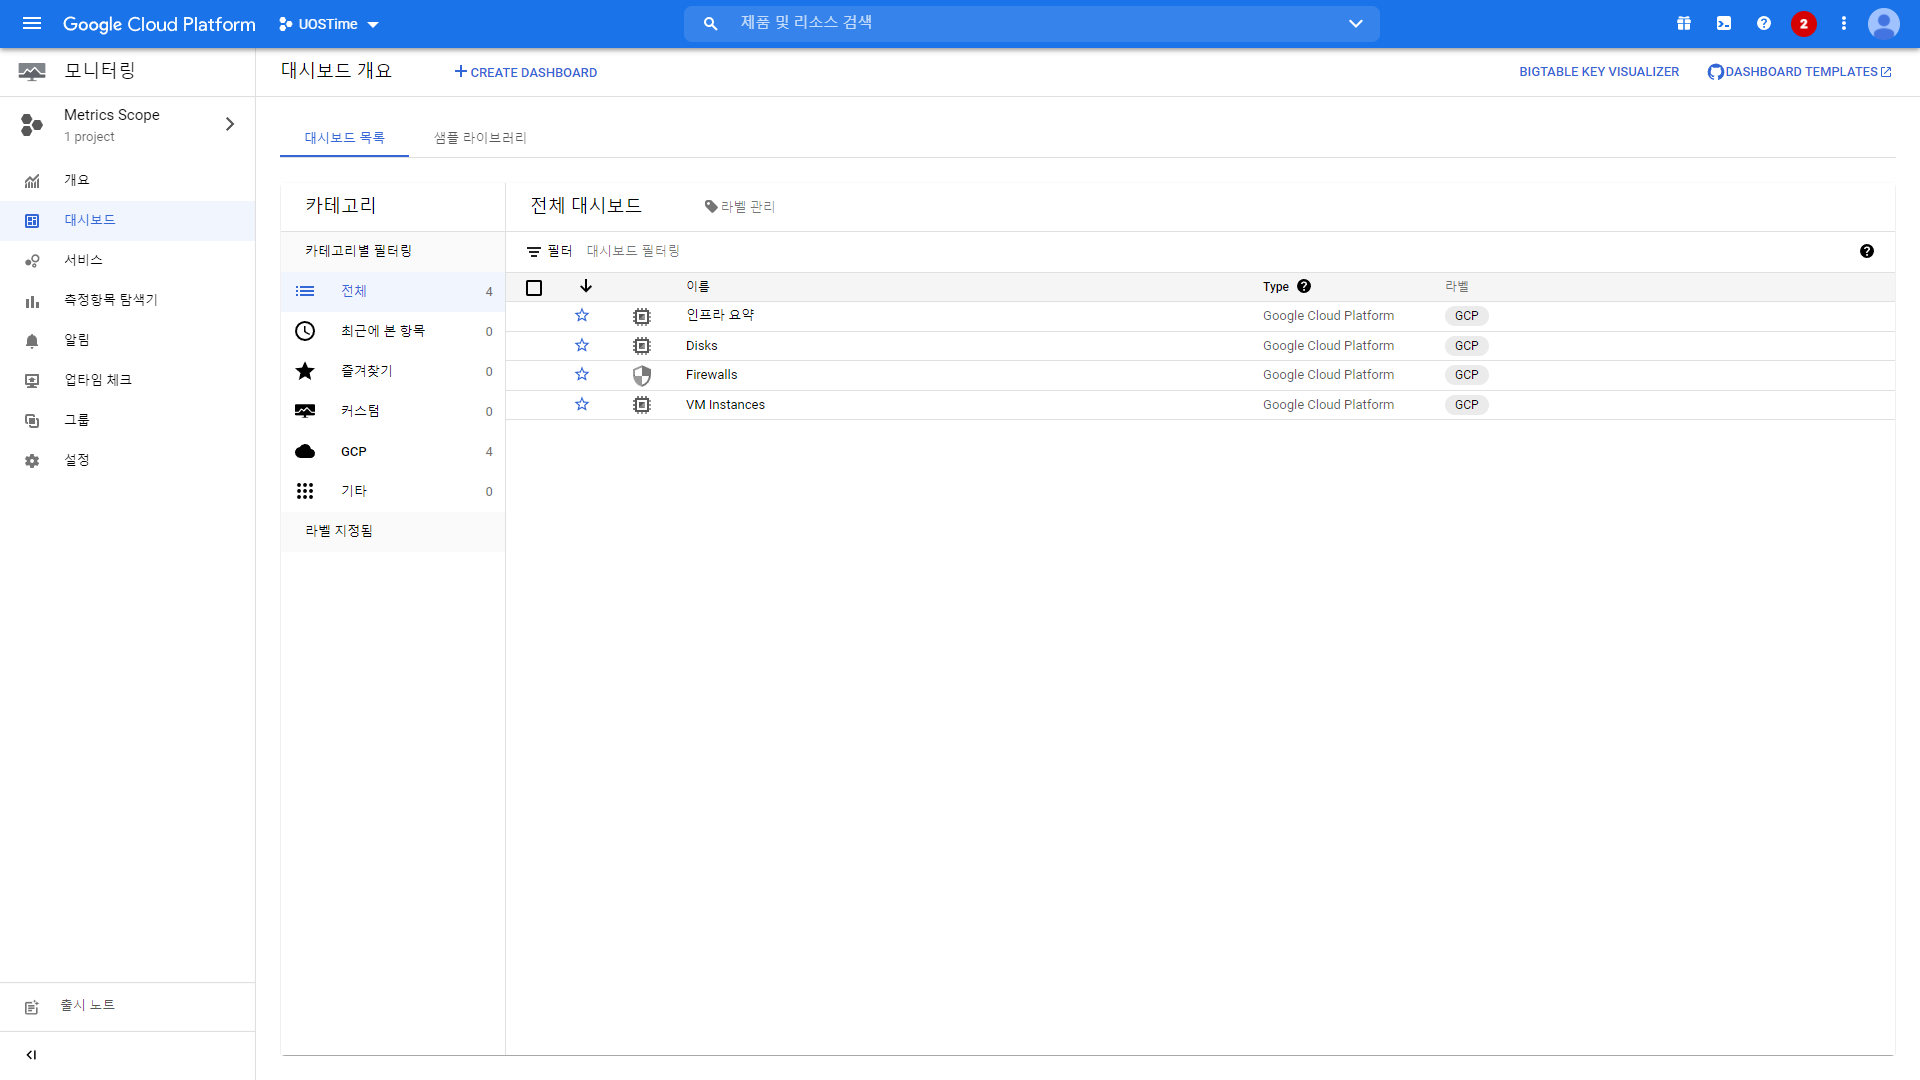Viewport: 1920px width, 1080px height.
Task: Open 업타임 체크 in the sidebar
Action: pyautogui.click(x=127, y=380)
